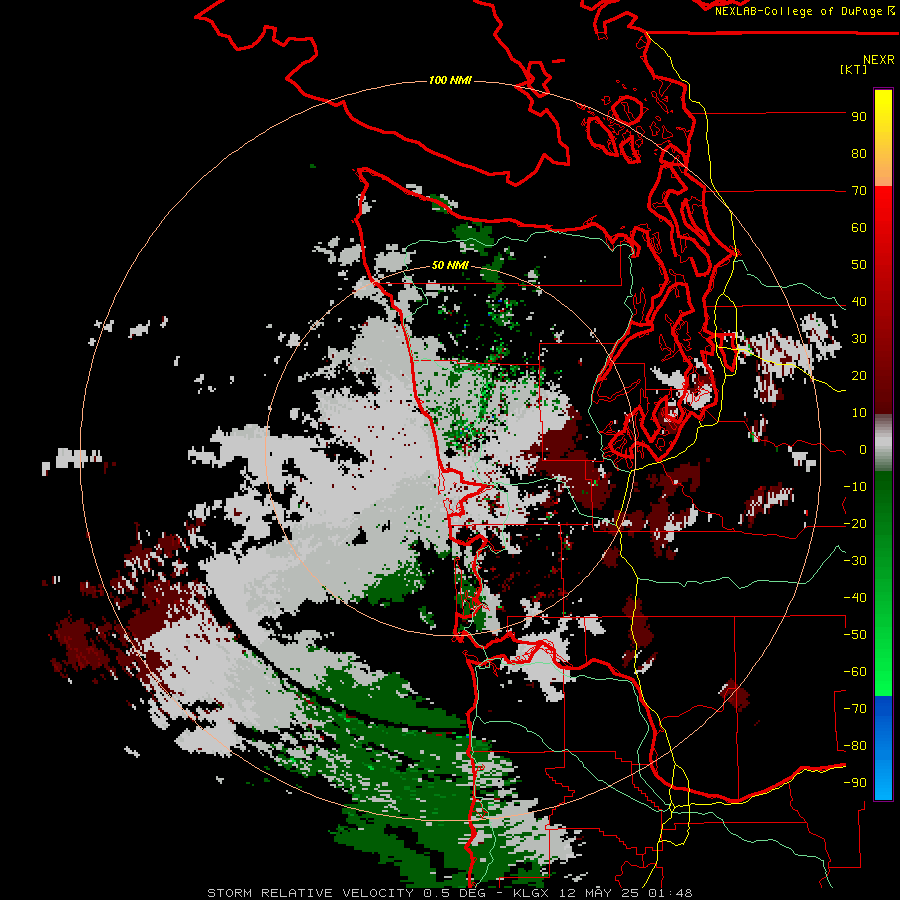Screen dimensions: 900x900
Task: Click the 100 NMI range ring label
Action: pos(450,80)
